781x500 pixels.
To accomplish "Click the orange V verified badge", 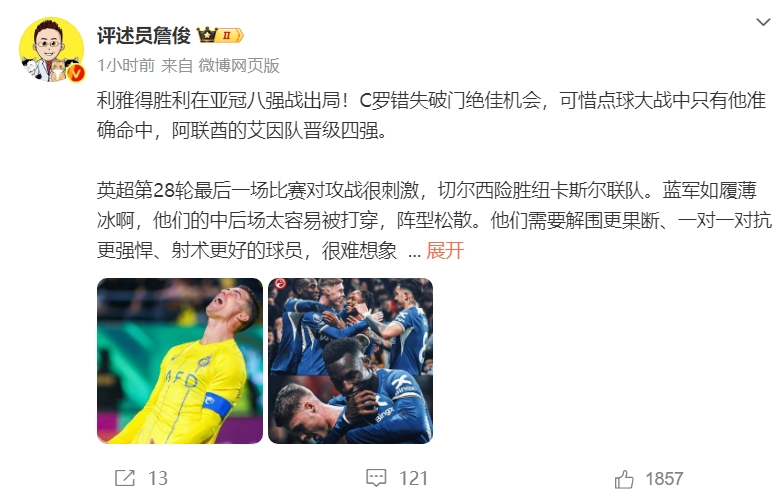I will coord(76,73).
